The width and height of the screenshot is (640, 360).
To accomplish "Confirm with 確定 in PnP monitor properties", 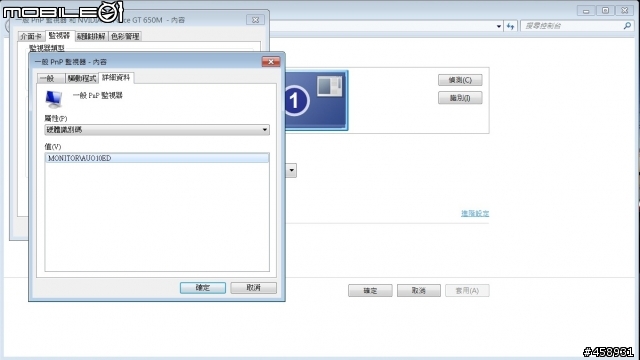I will (x=203, y=288).
